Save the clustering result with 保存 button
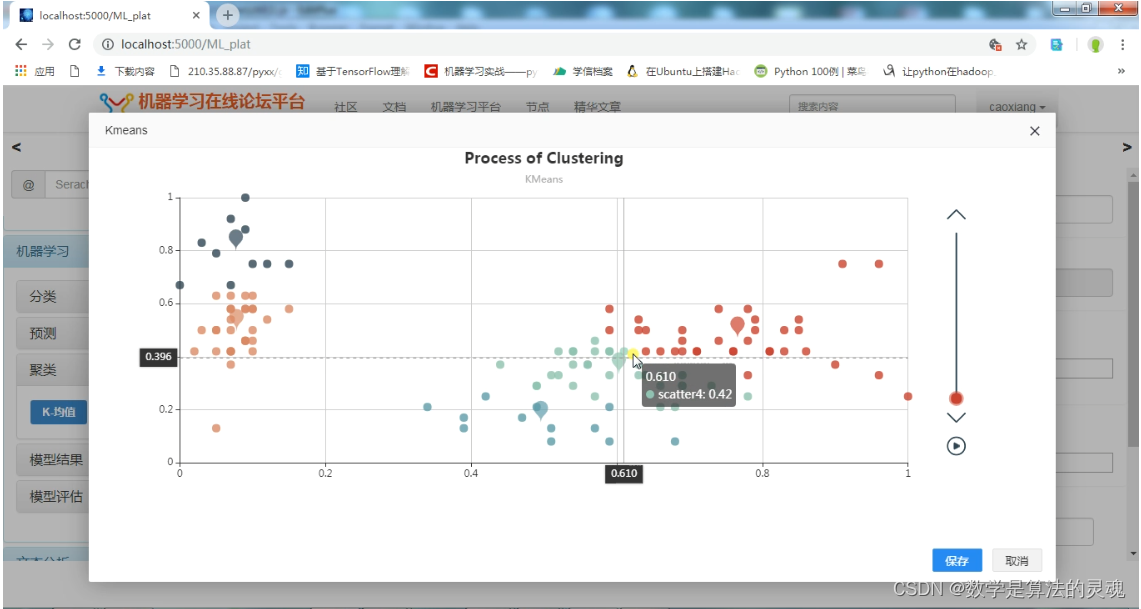The image size is (1141, 609). pyautogui.click(x=956, y=560)
